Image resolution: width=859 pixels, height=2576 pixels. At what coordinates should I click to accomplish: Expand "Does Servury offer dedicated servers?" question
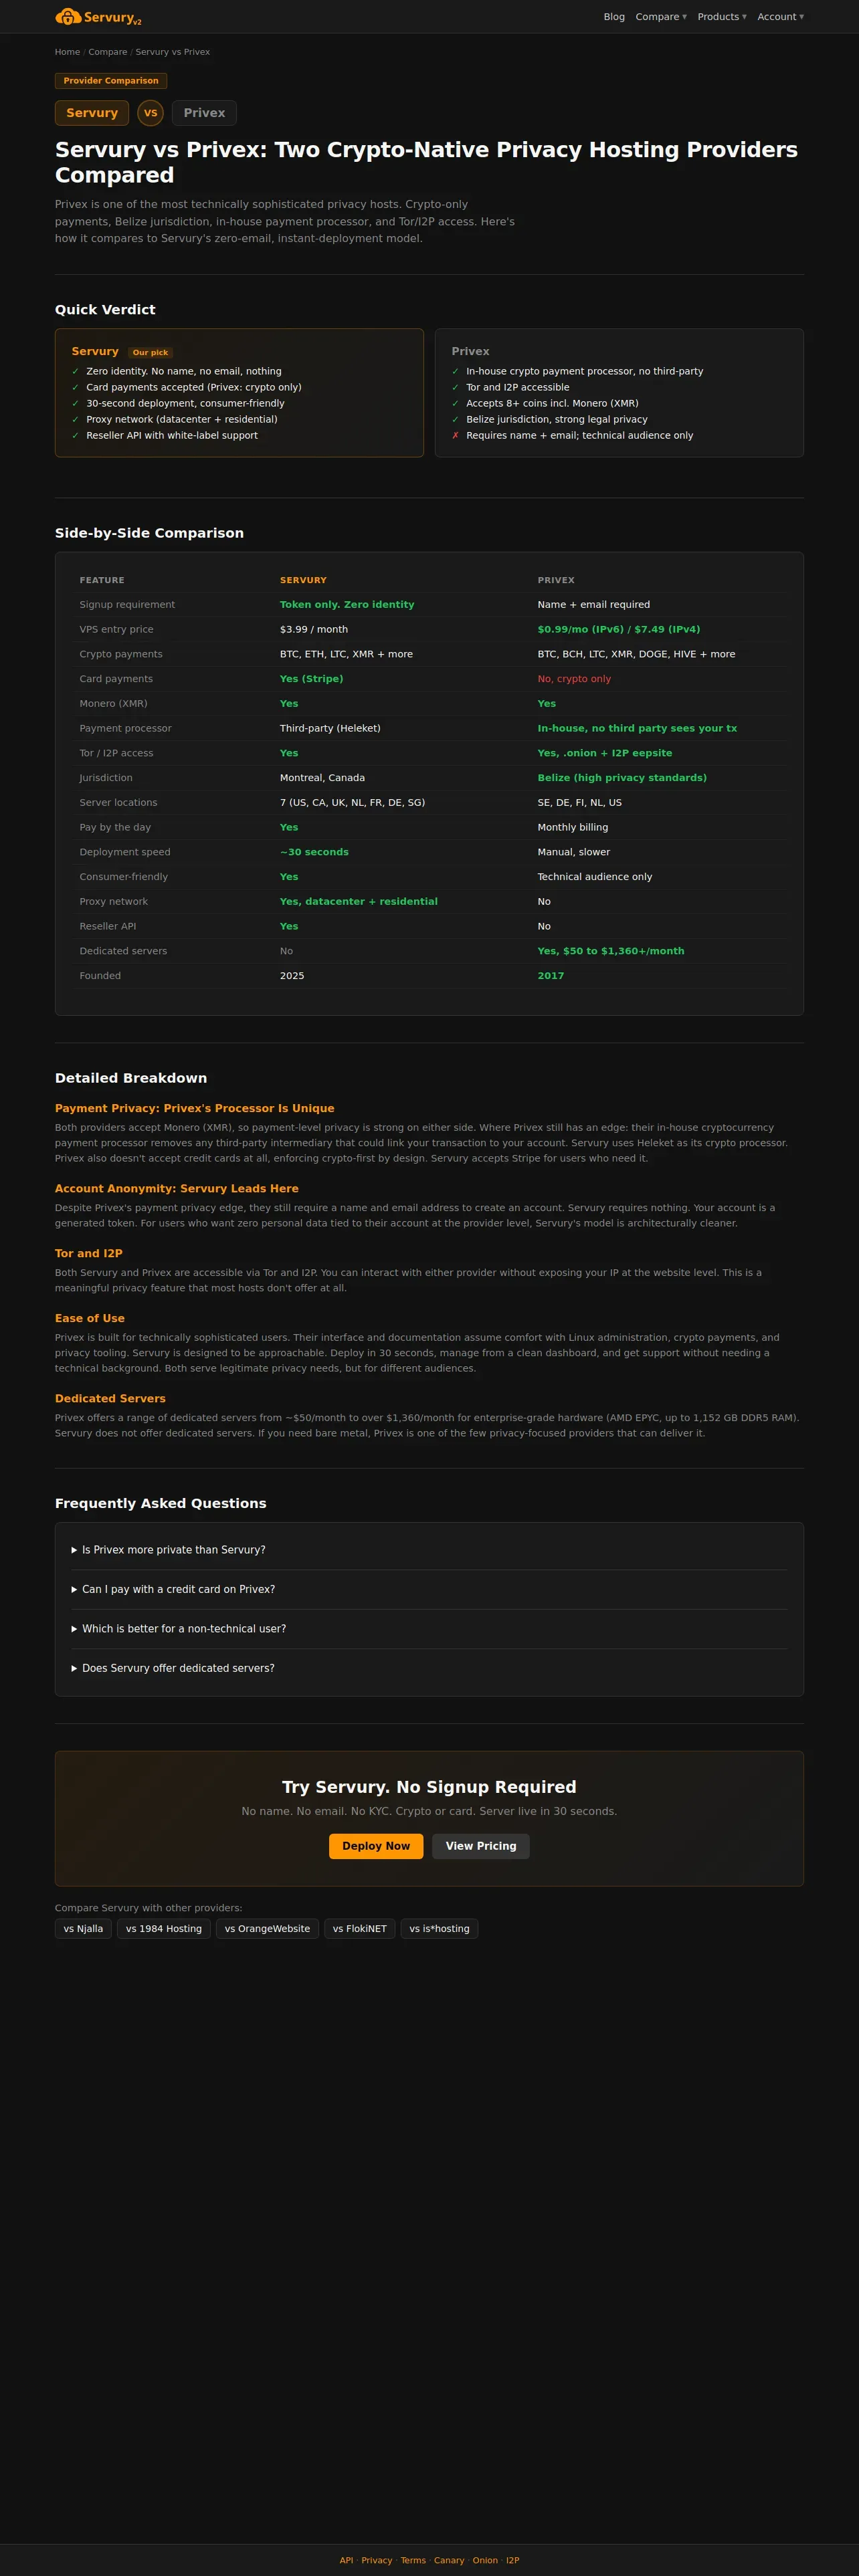point(429,1668)
